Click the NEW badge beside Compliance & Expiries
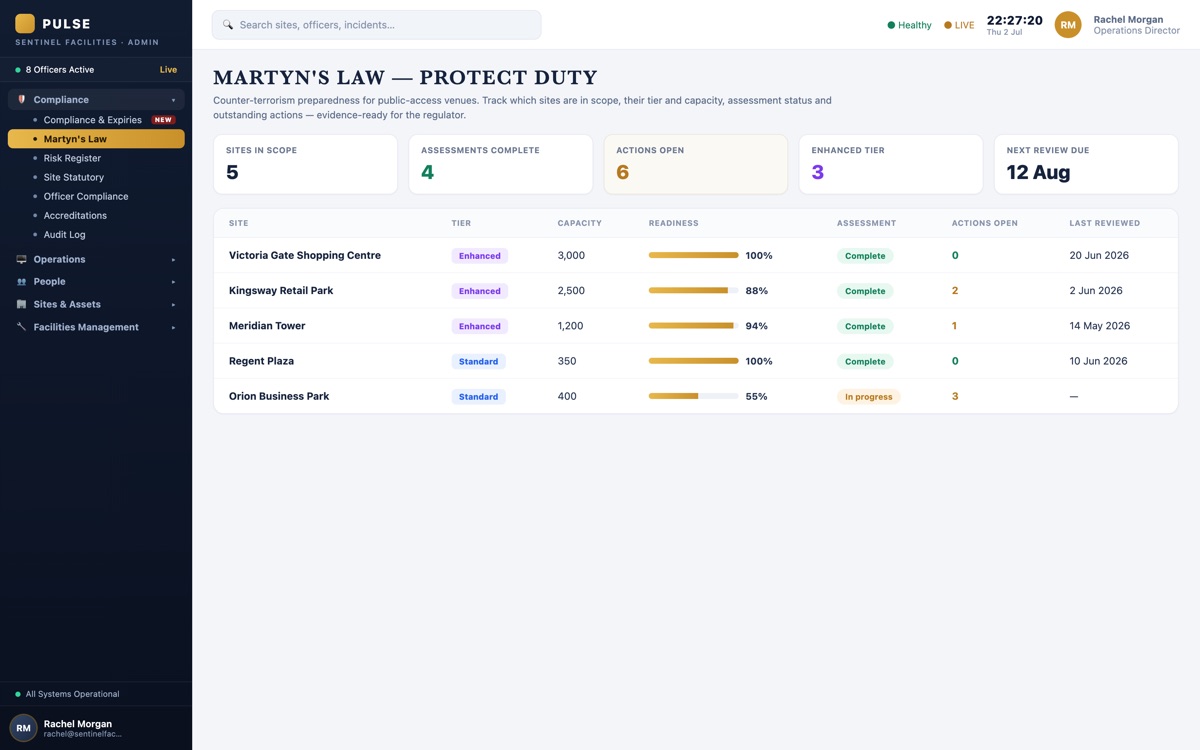 pos(163,120)
